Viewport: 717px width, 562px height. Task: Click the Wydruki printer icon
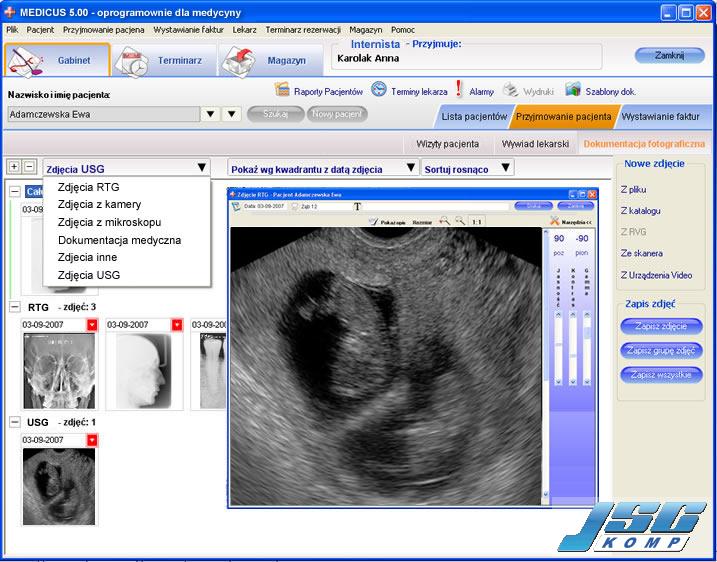[510, 90]
